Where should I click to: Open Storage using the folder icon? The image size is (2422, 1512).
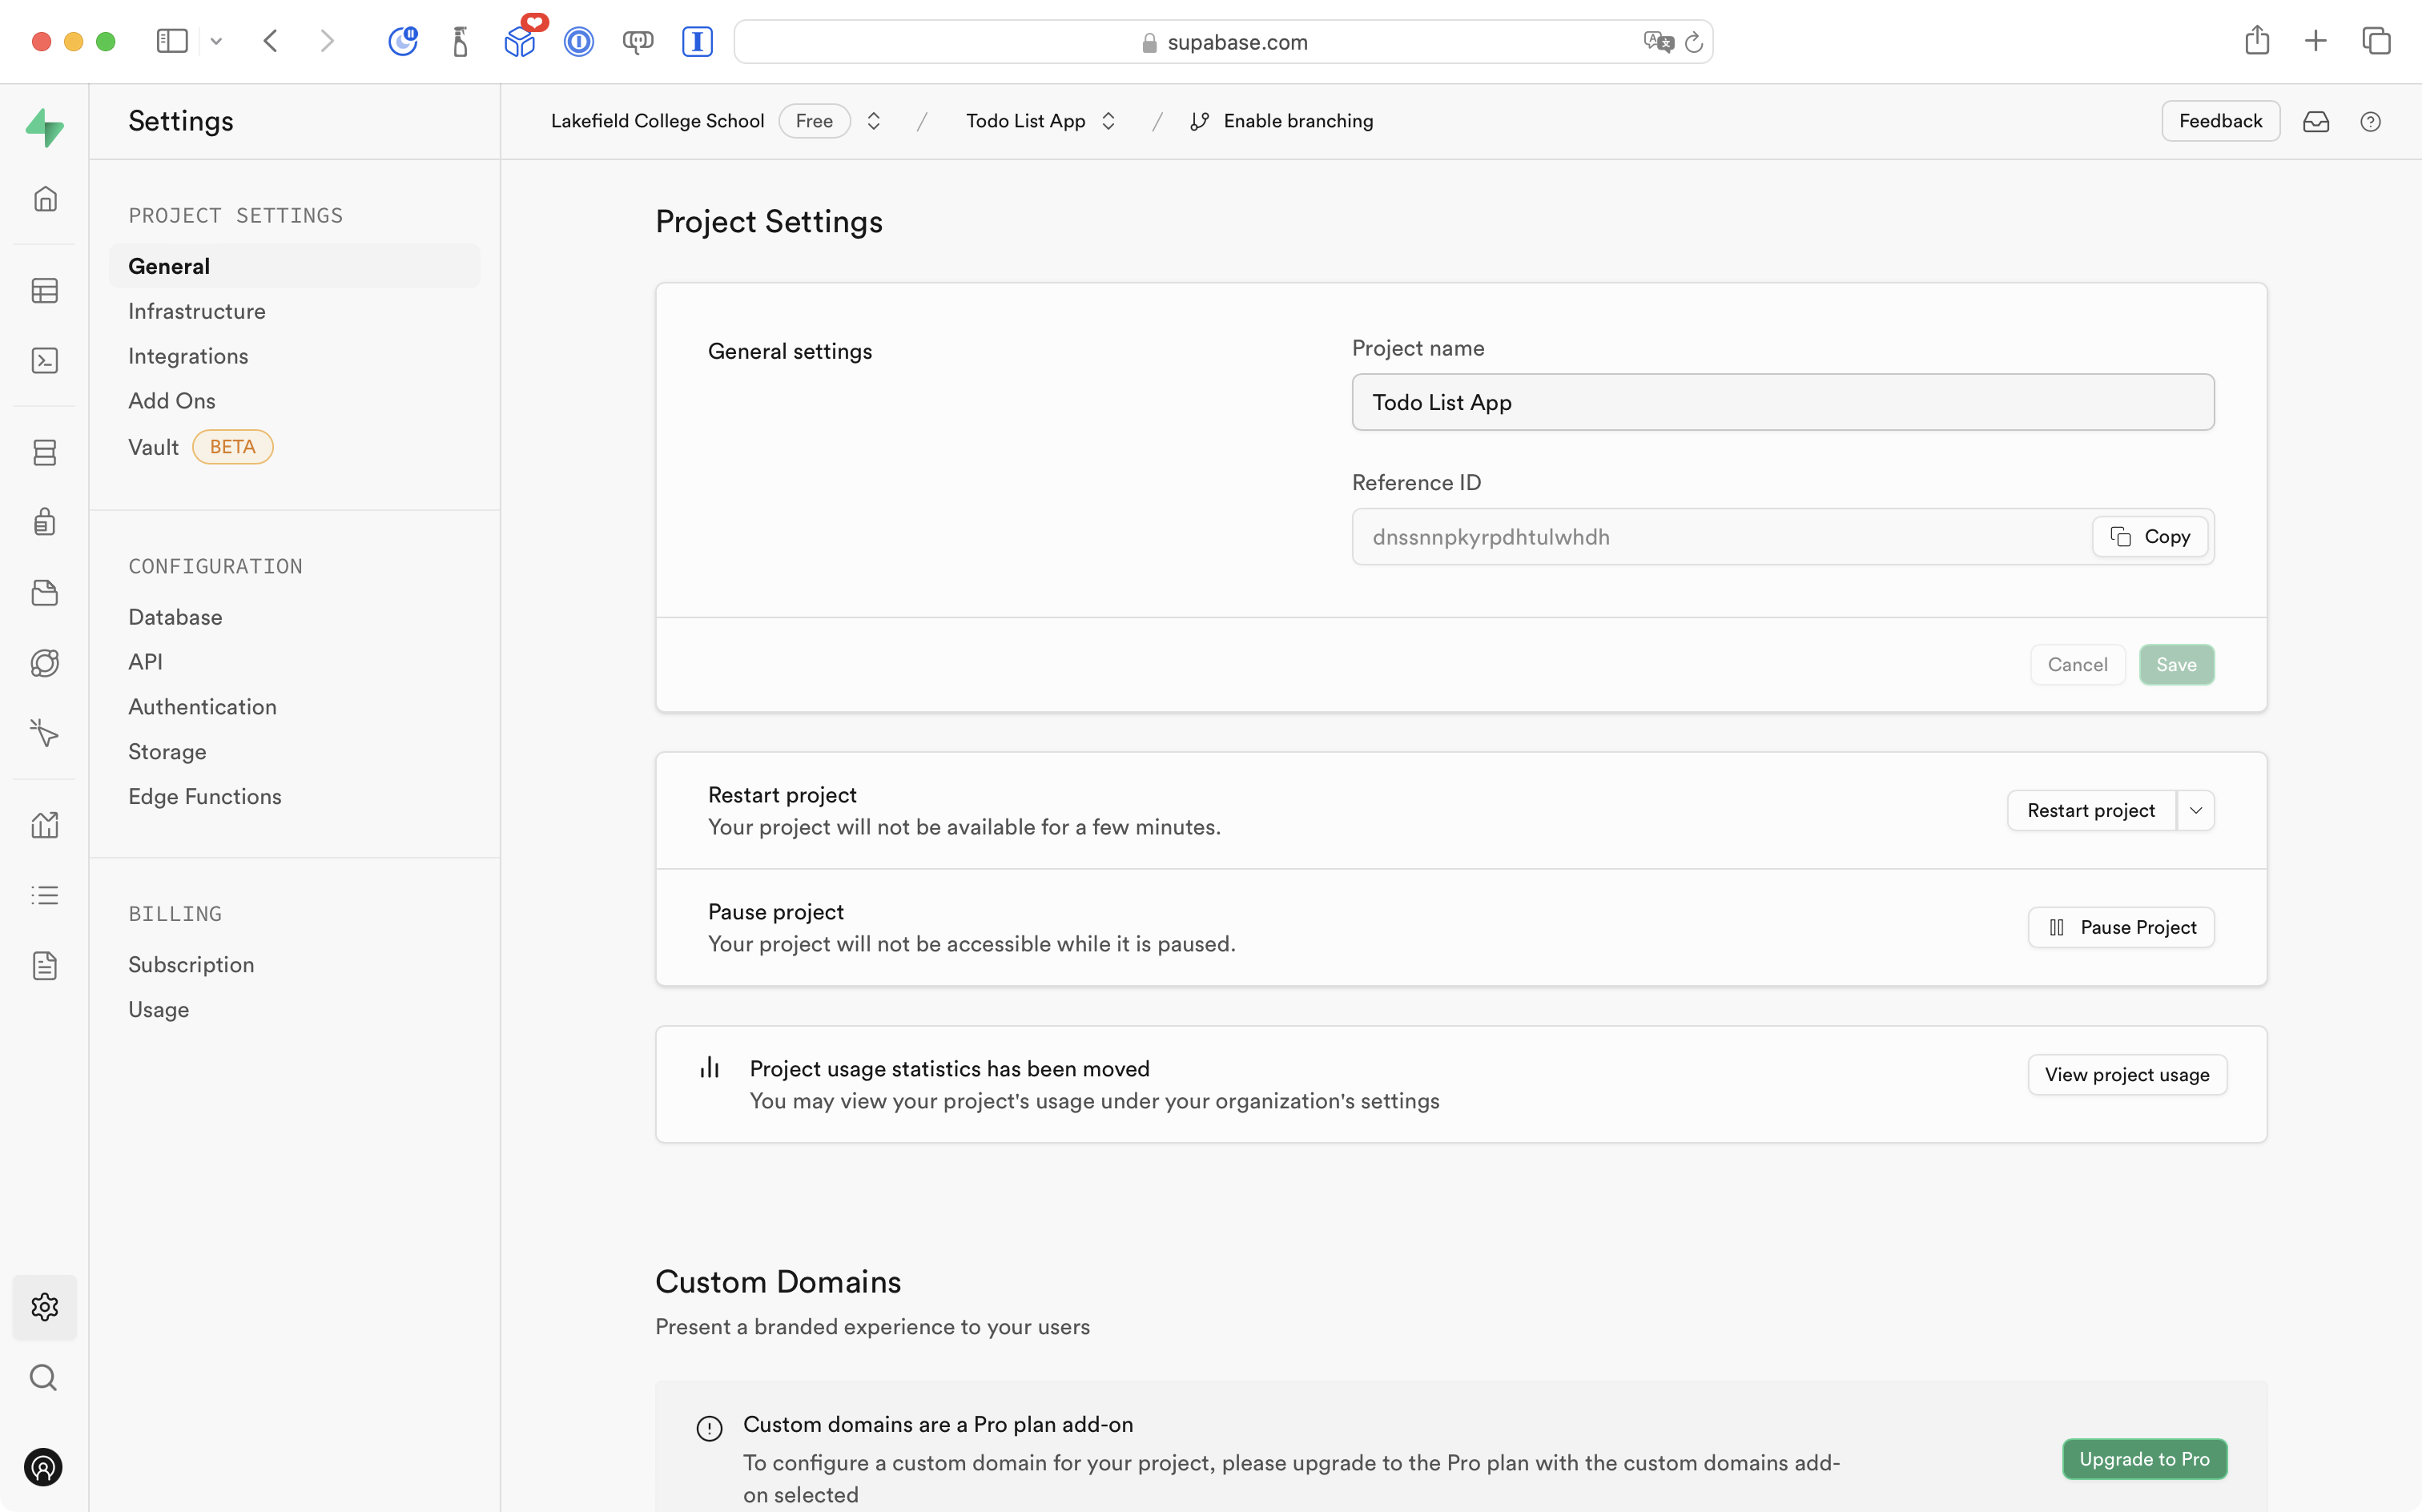tap(45, 592)
